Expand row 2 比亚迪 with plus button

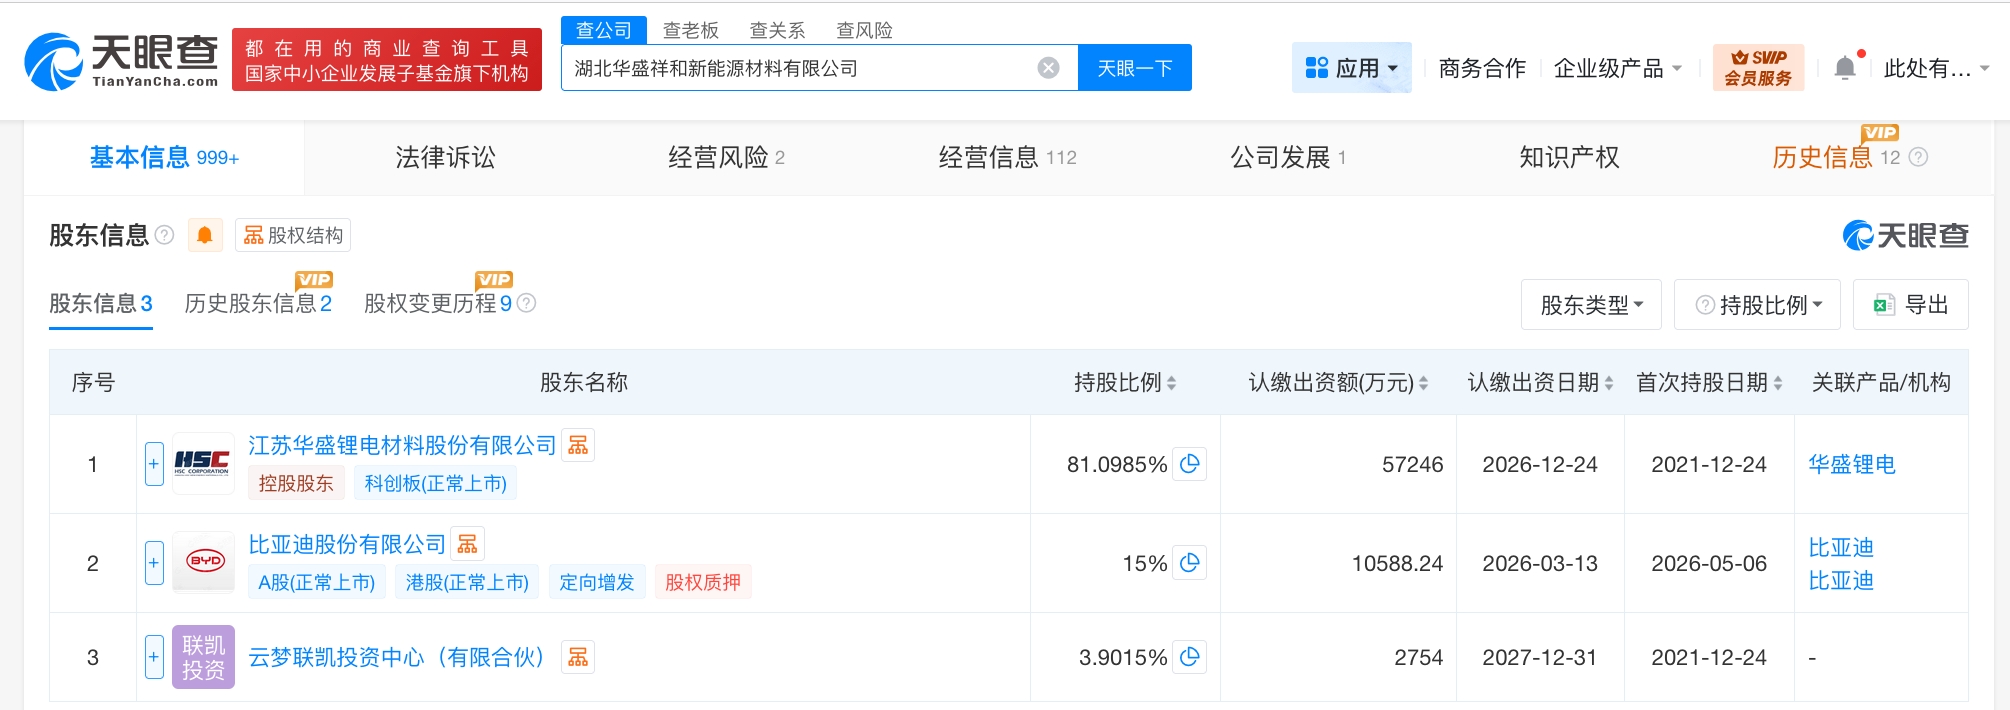point(154,563)
